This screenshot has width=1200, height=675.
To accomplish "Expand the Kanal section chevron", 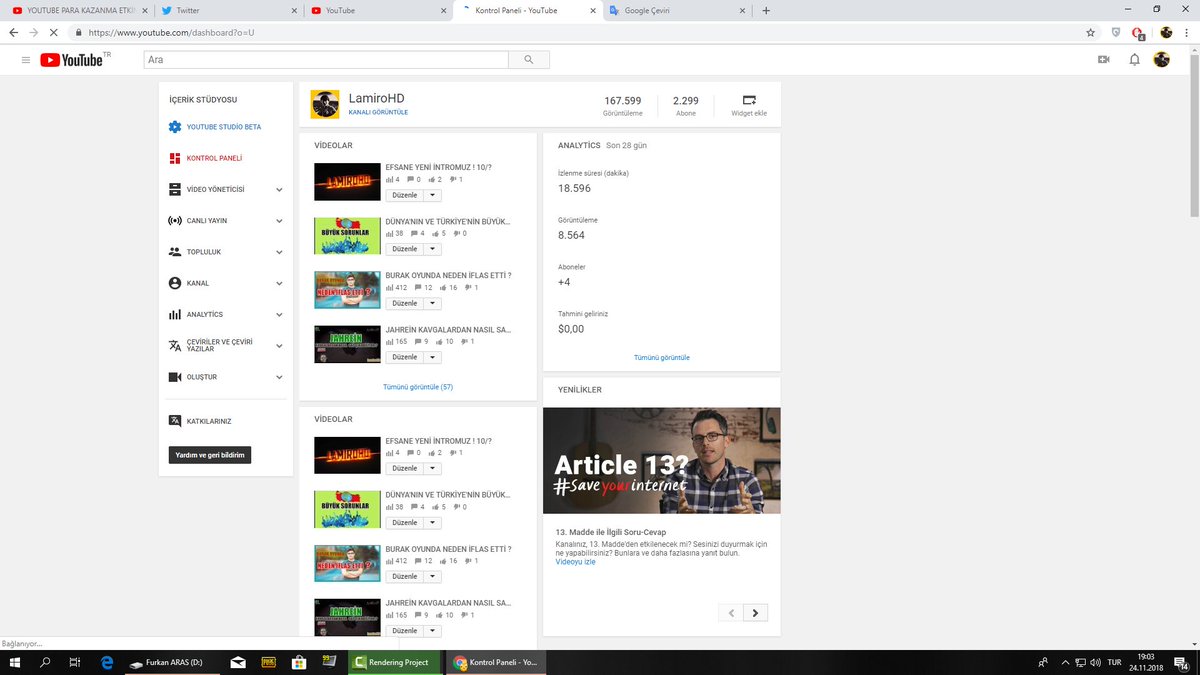I will click(279, 284).
